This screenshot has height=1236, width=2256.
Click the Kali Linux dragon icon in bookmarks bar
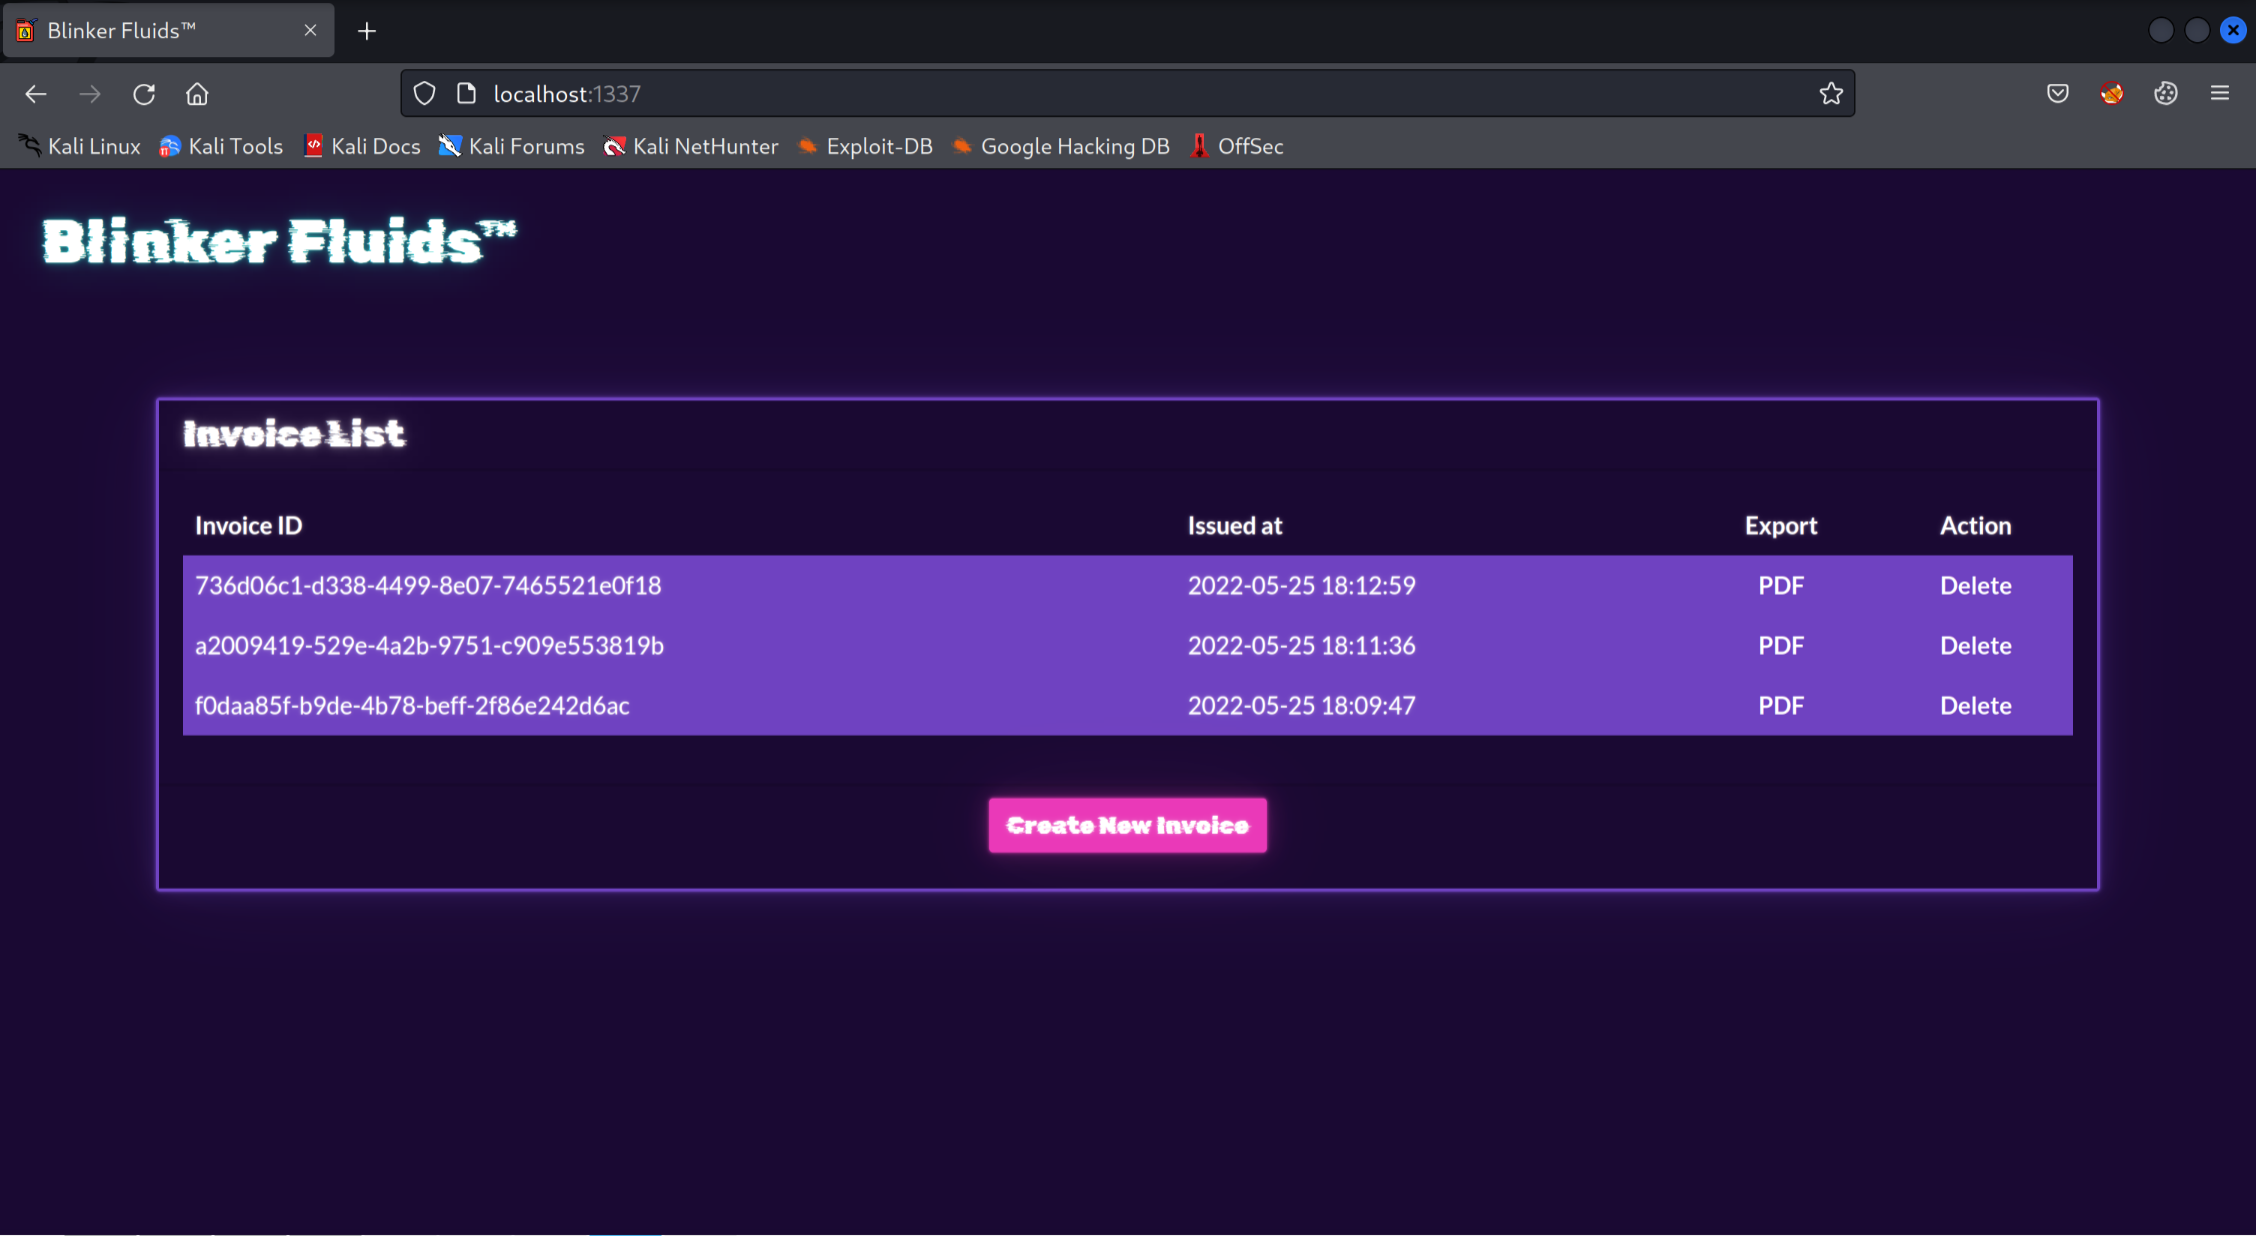tap(28, 145)
